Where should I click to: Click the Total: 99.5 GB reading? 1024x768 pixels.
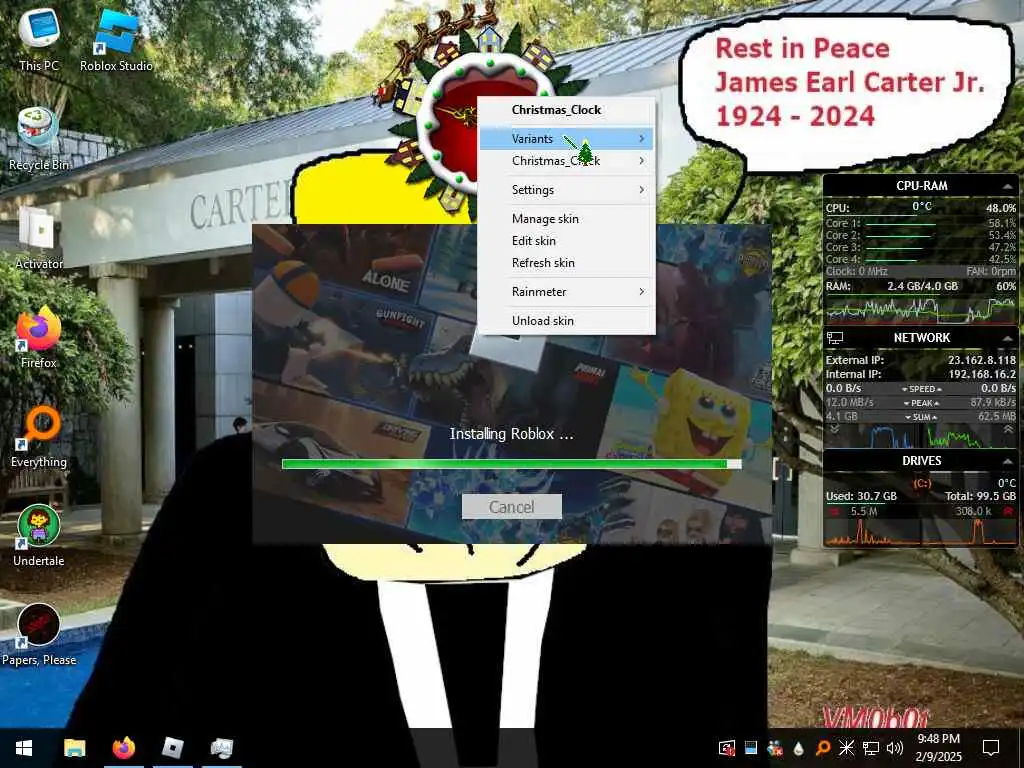pyautogui.click(x=980, y=496)
